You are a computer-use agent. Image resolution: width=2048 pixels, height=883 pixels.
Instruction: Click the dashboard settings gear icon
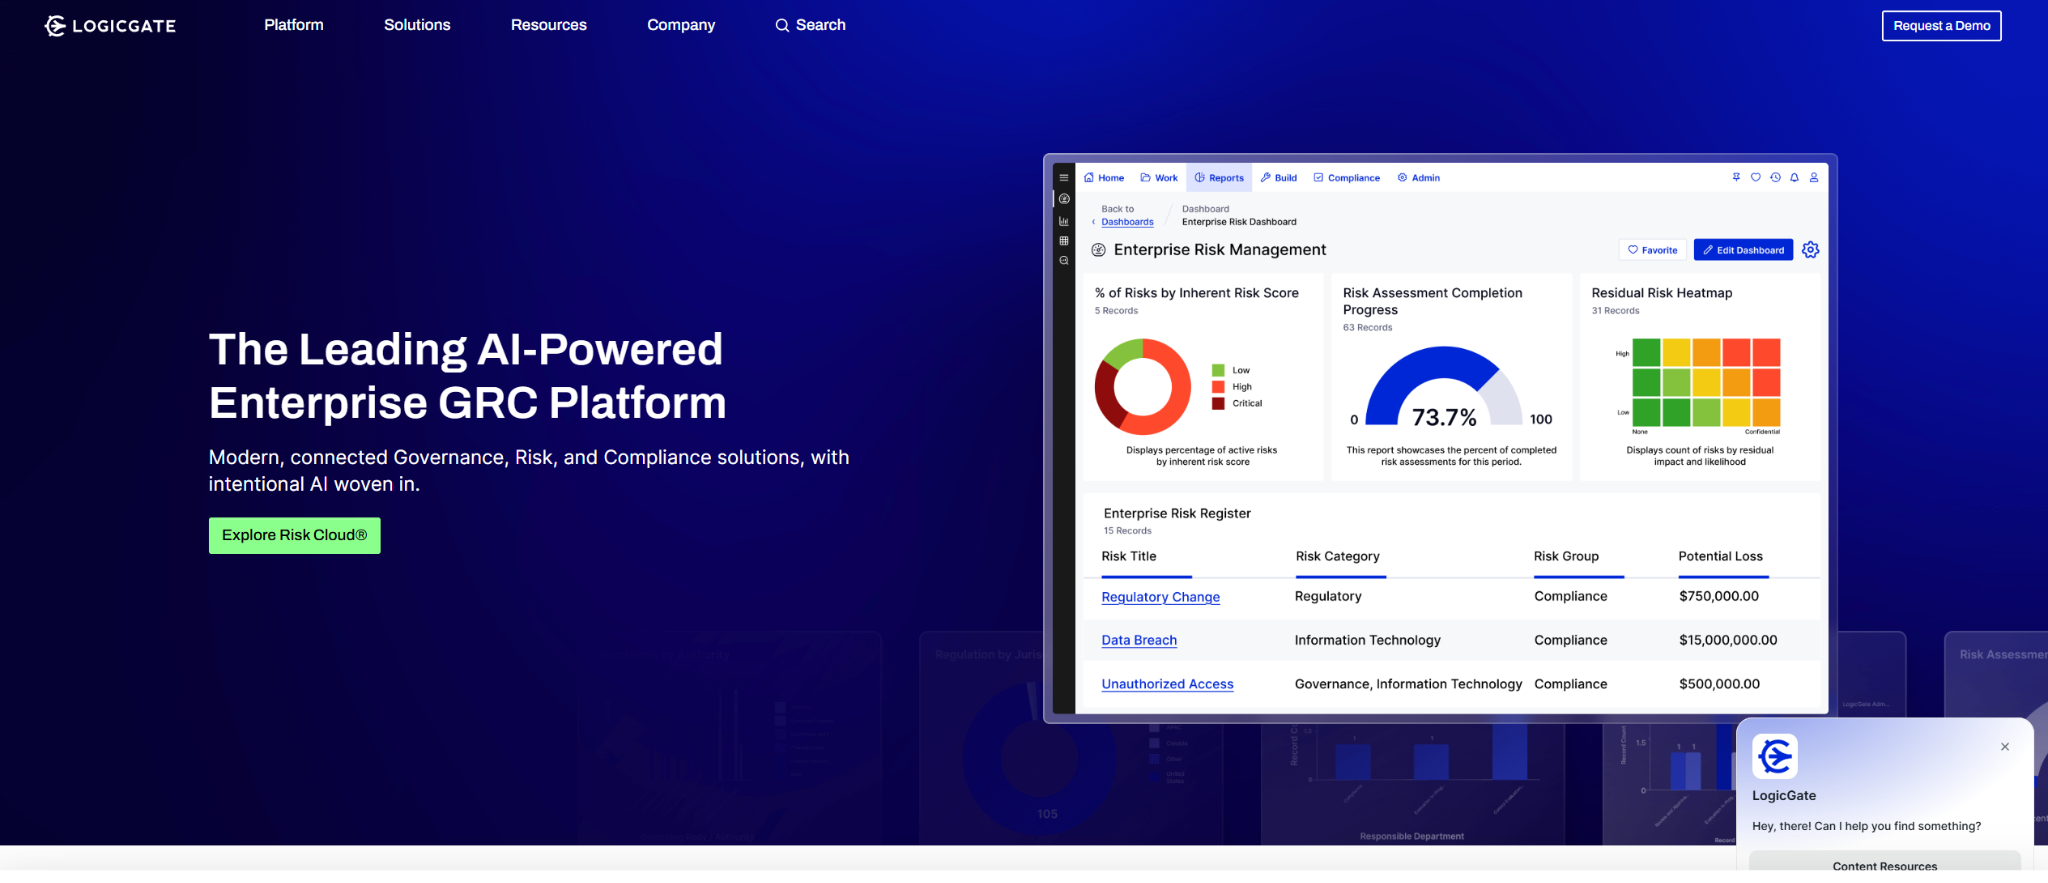1810,250
